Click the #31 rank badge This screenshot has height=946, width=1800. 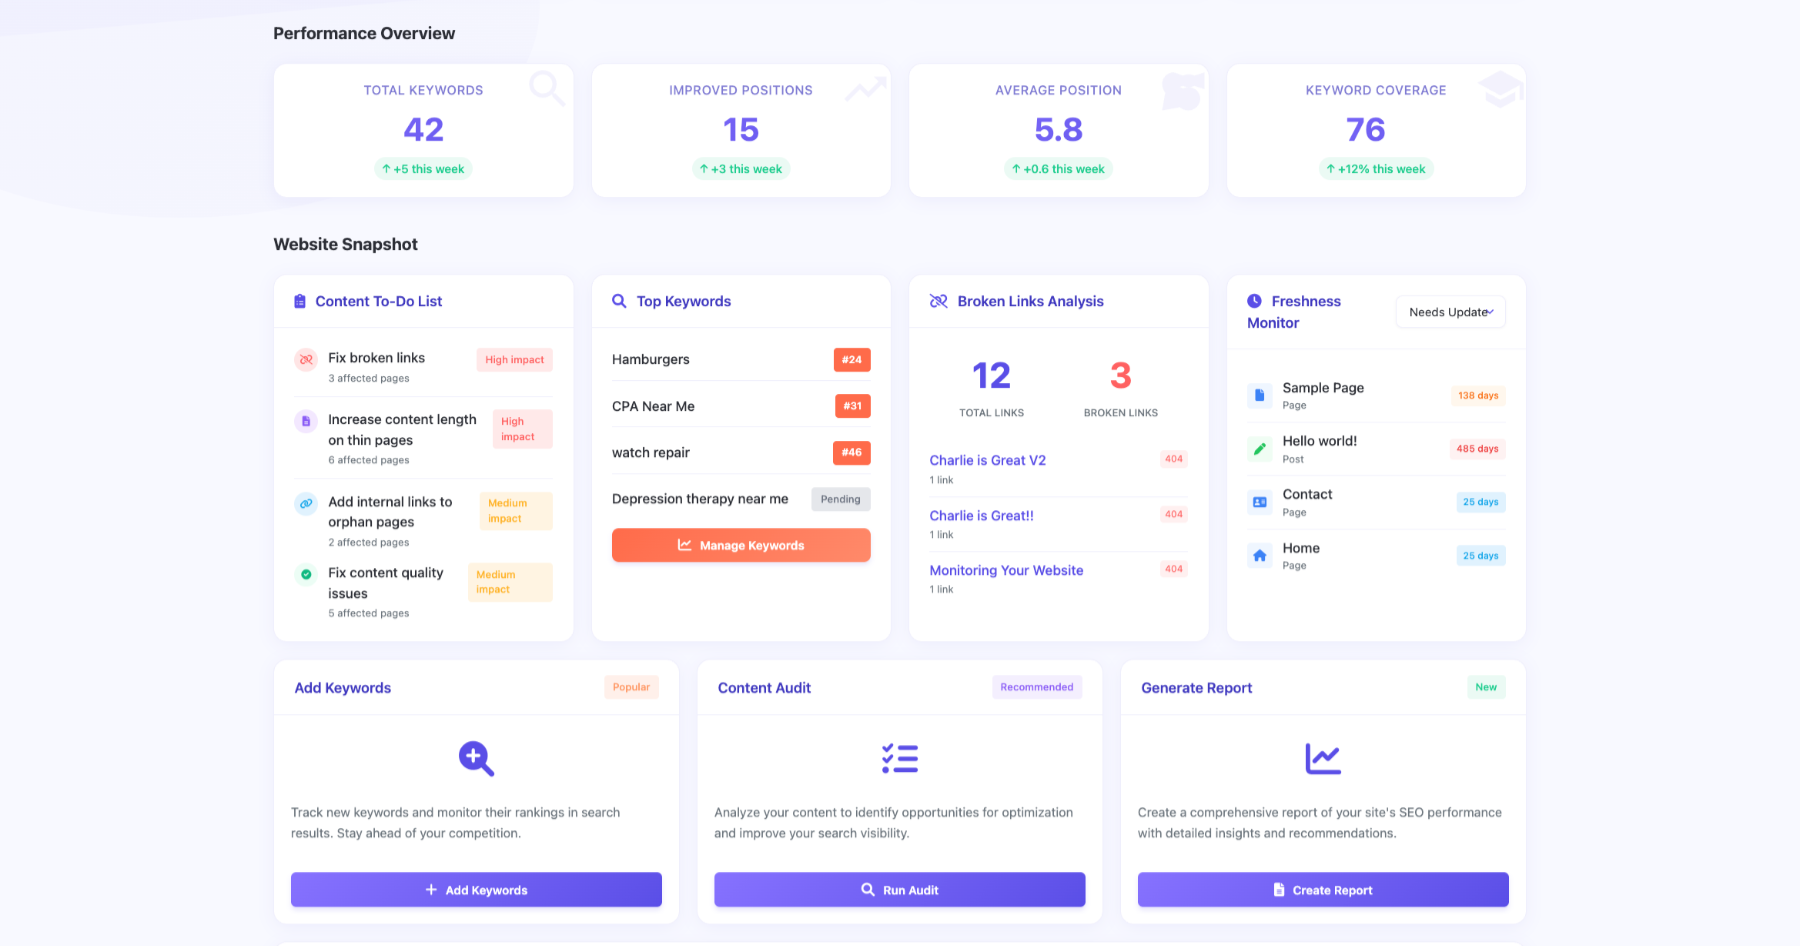pos(852,406)
